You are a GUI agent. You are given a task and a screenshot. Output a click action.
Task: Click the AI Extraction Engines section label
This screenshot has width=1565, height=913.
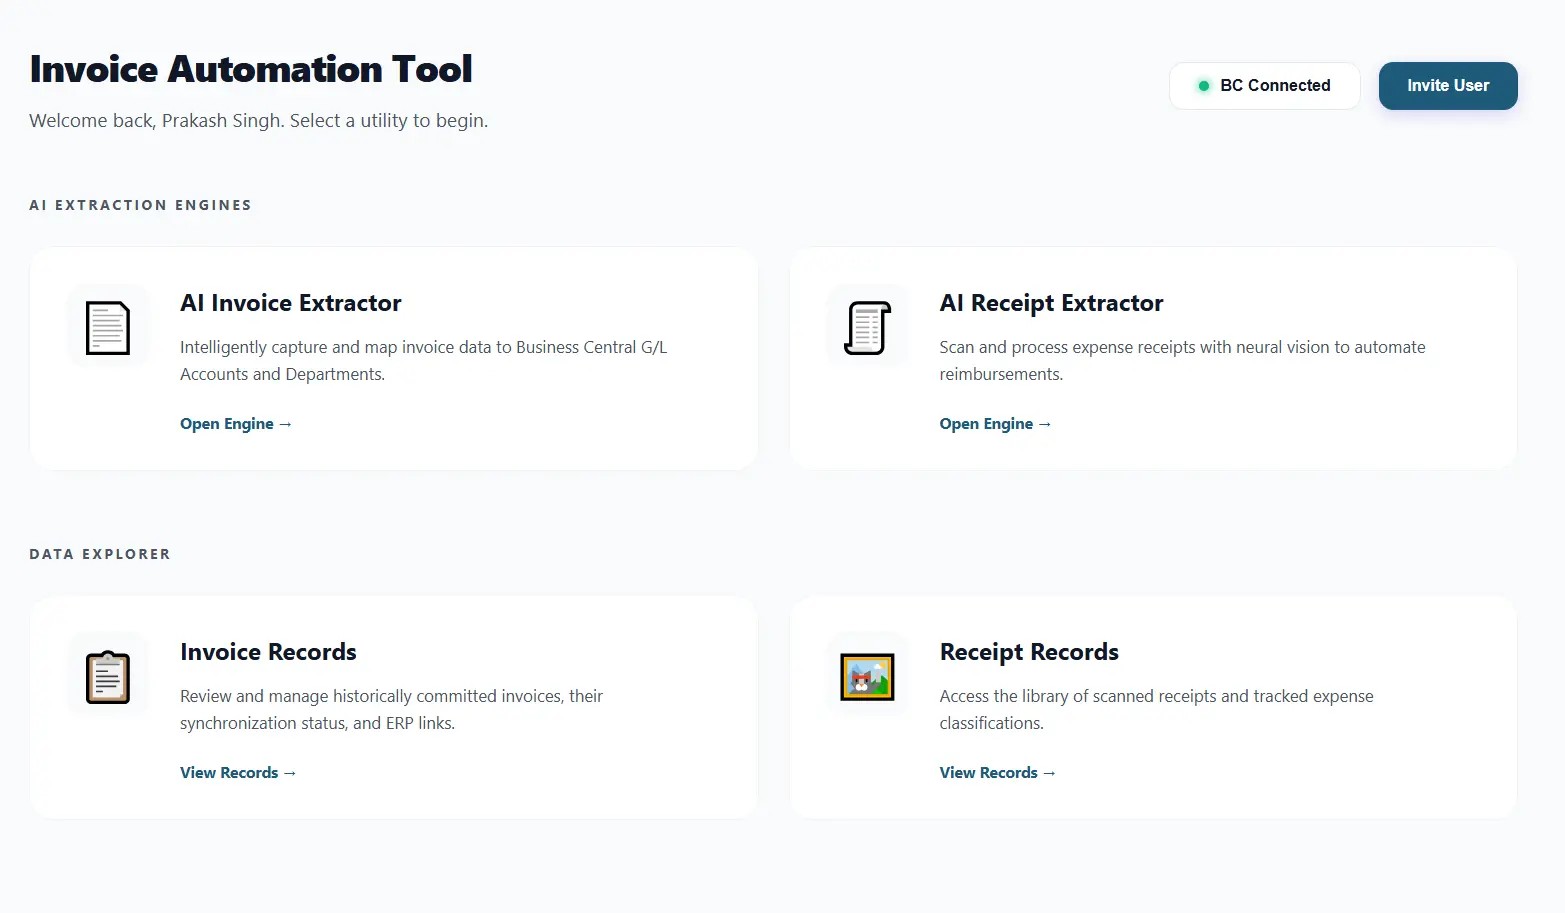(x=140, y=205)
